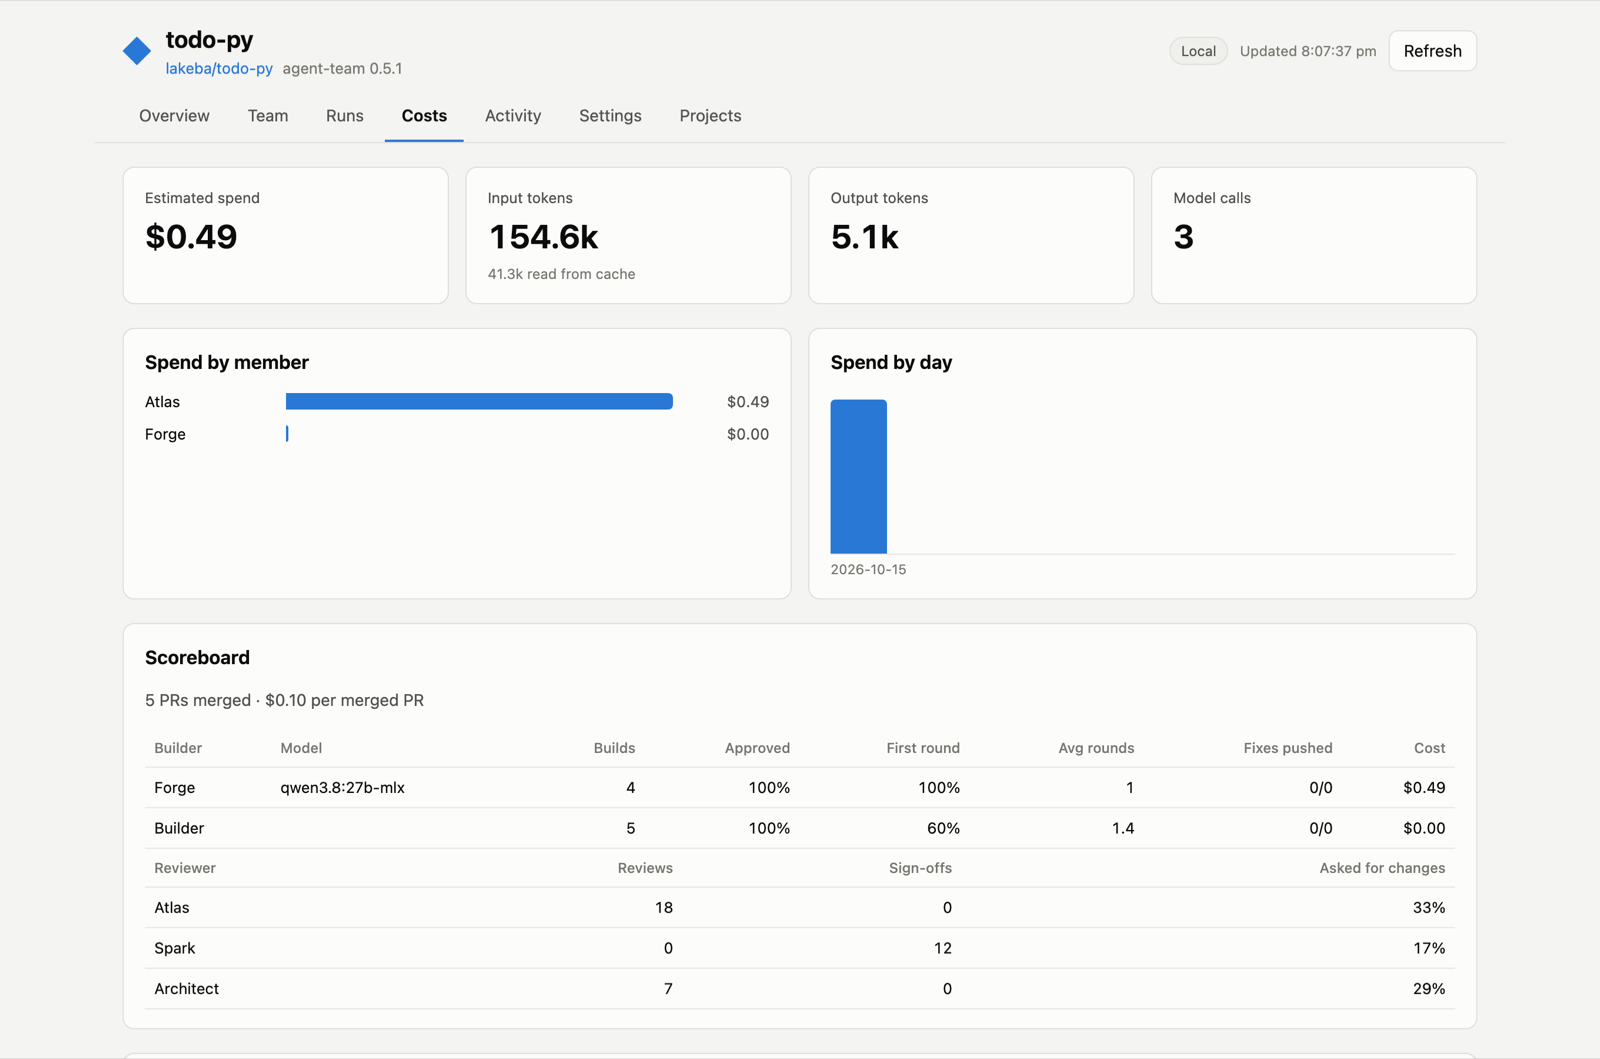
Task: Go to the Runs tab
Action: (x=345, y=116)
